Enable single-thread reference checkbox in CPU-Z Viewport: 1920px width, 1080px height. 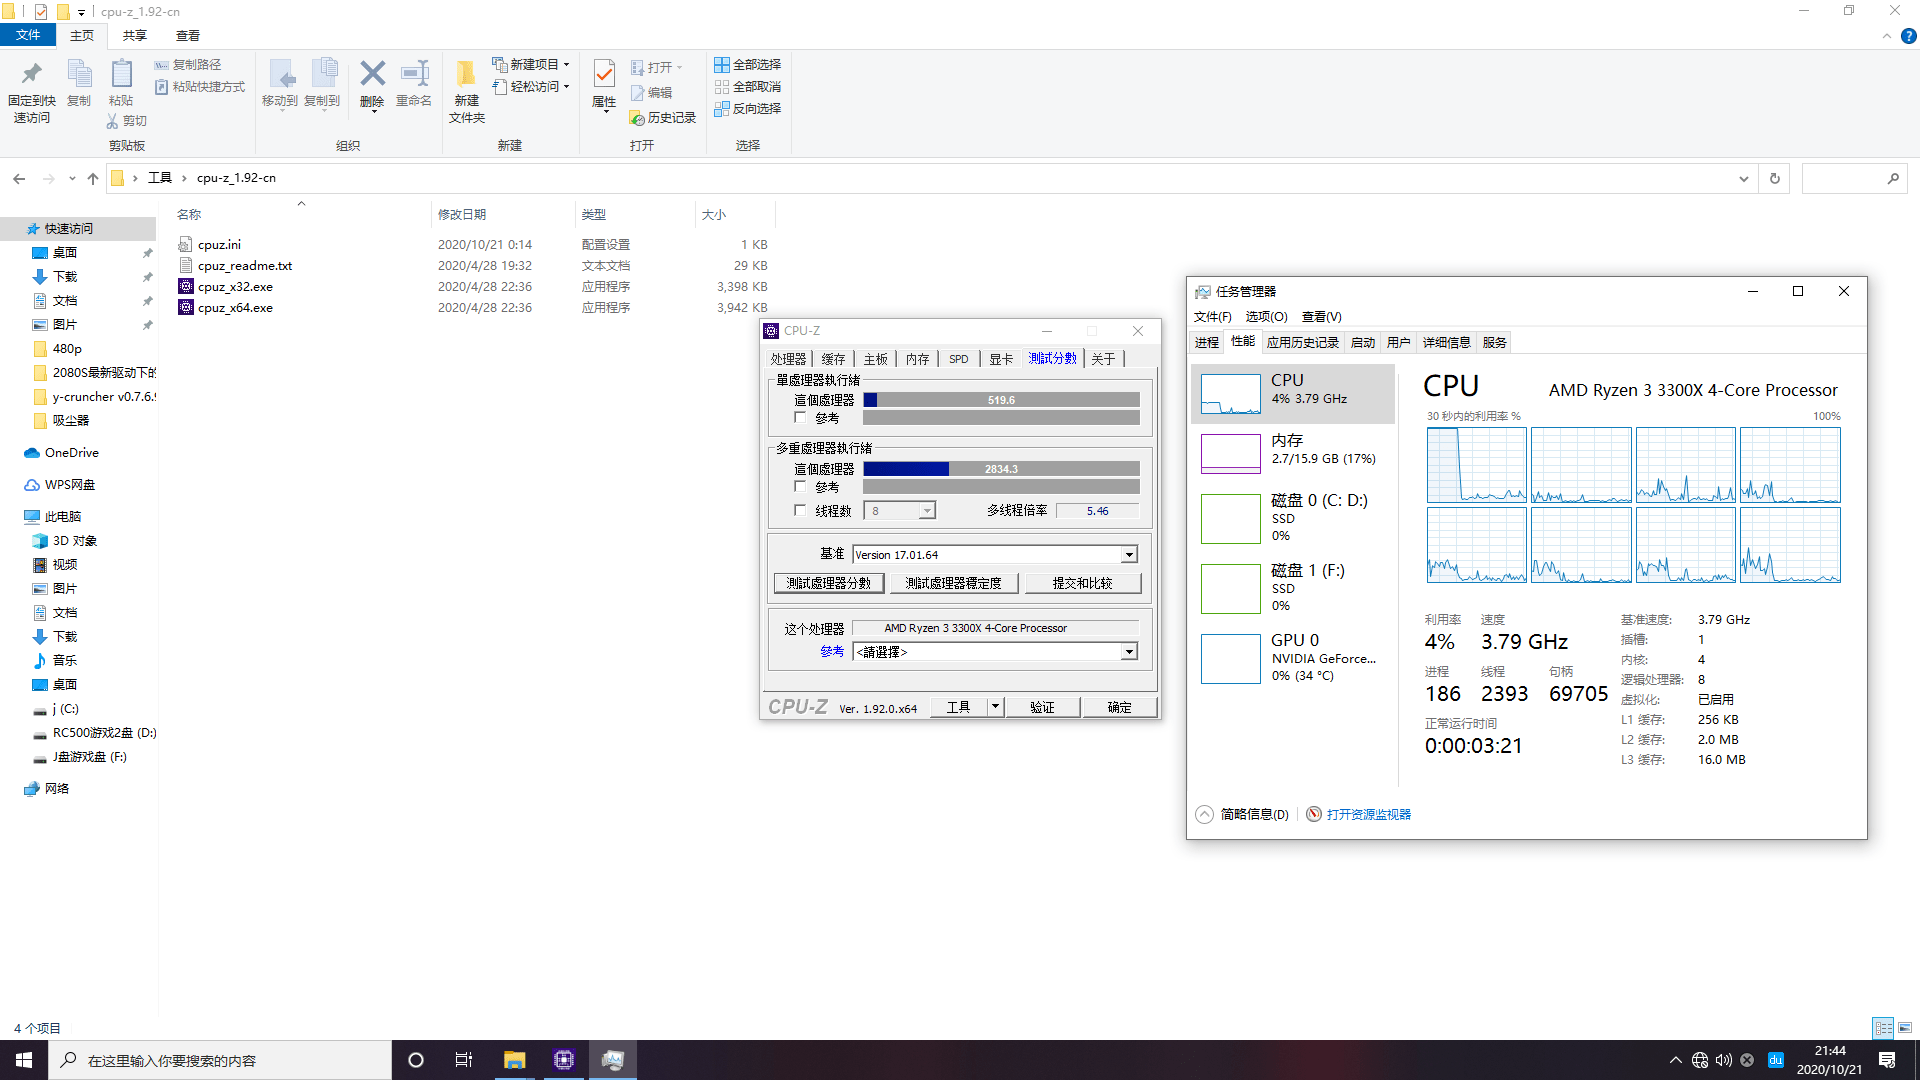pyautogui.click(x=800, y=418)
